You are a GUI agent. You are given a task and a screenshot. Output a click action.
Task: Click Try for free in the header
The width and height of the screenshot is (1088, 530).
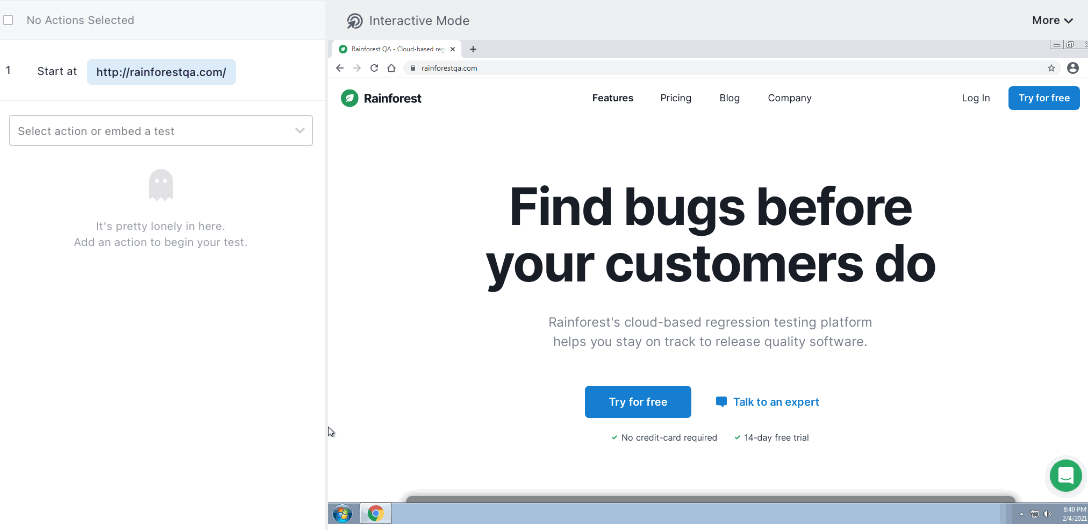point(1044,98)
